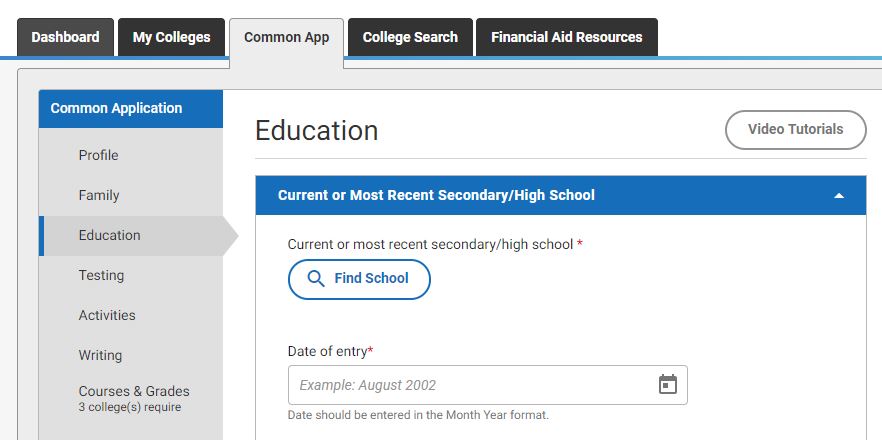Select the Common App tab
Screen dimensions: 882x440
(286, 38)
